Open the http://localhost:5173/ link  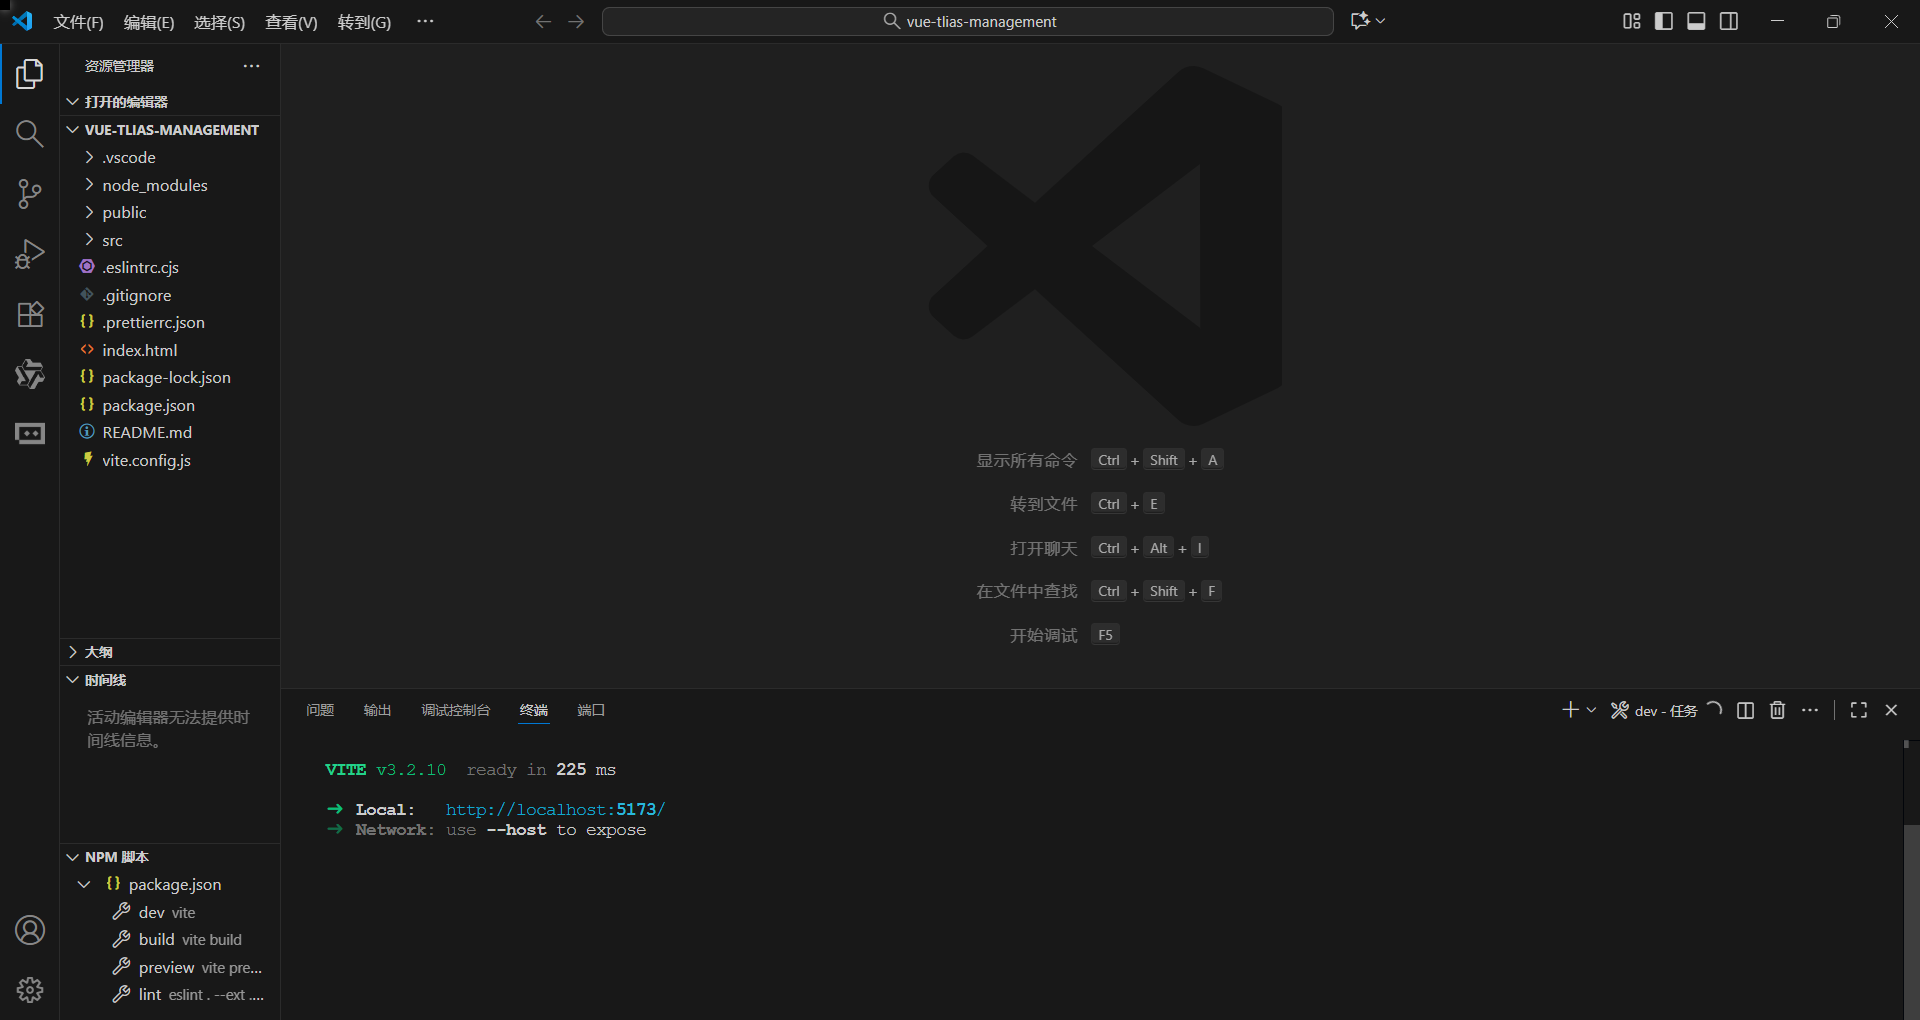click(x=555, y=810)
